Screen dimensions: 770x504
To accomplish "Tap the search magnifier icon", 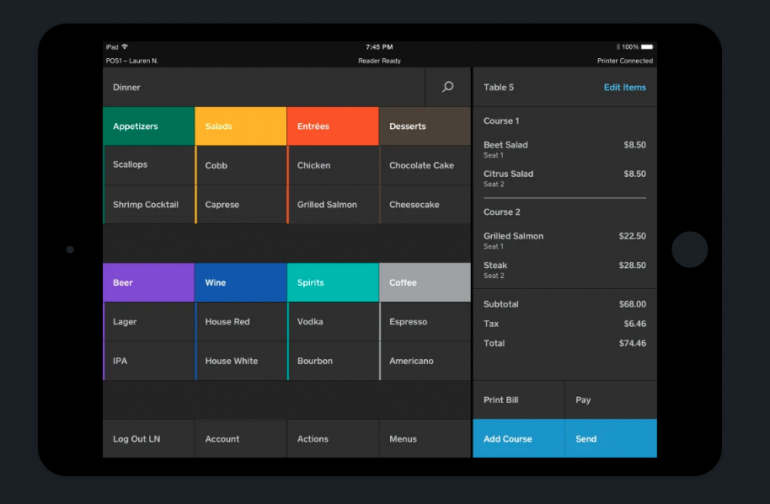I will 447,87.
